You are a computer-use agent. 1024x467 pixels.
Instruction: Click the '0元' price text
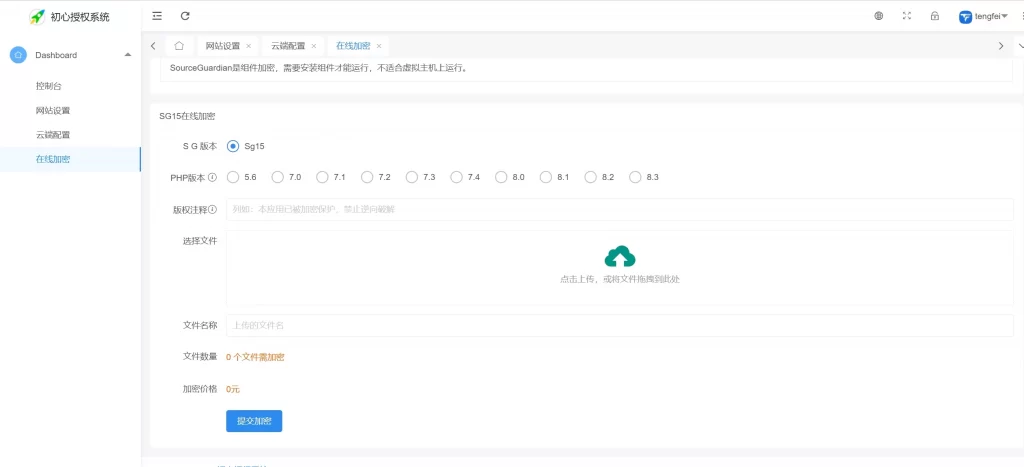point(233,389)
